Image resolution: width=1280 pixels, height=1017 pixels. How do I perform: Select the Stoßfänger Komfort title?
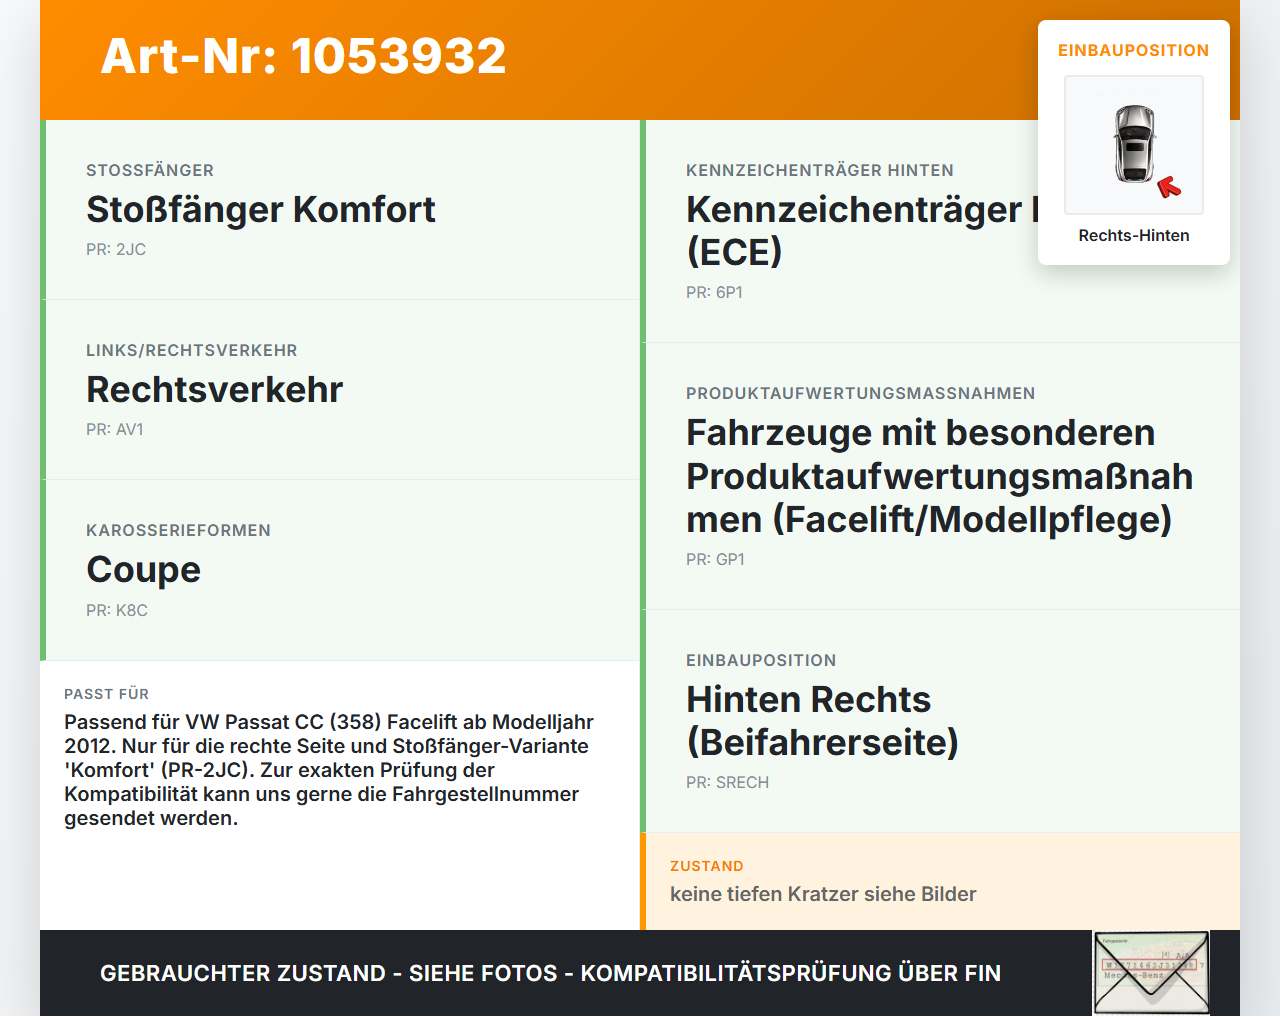261,209
